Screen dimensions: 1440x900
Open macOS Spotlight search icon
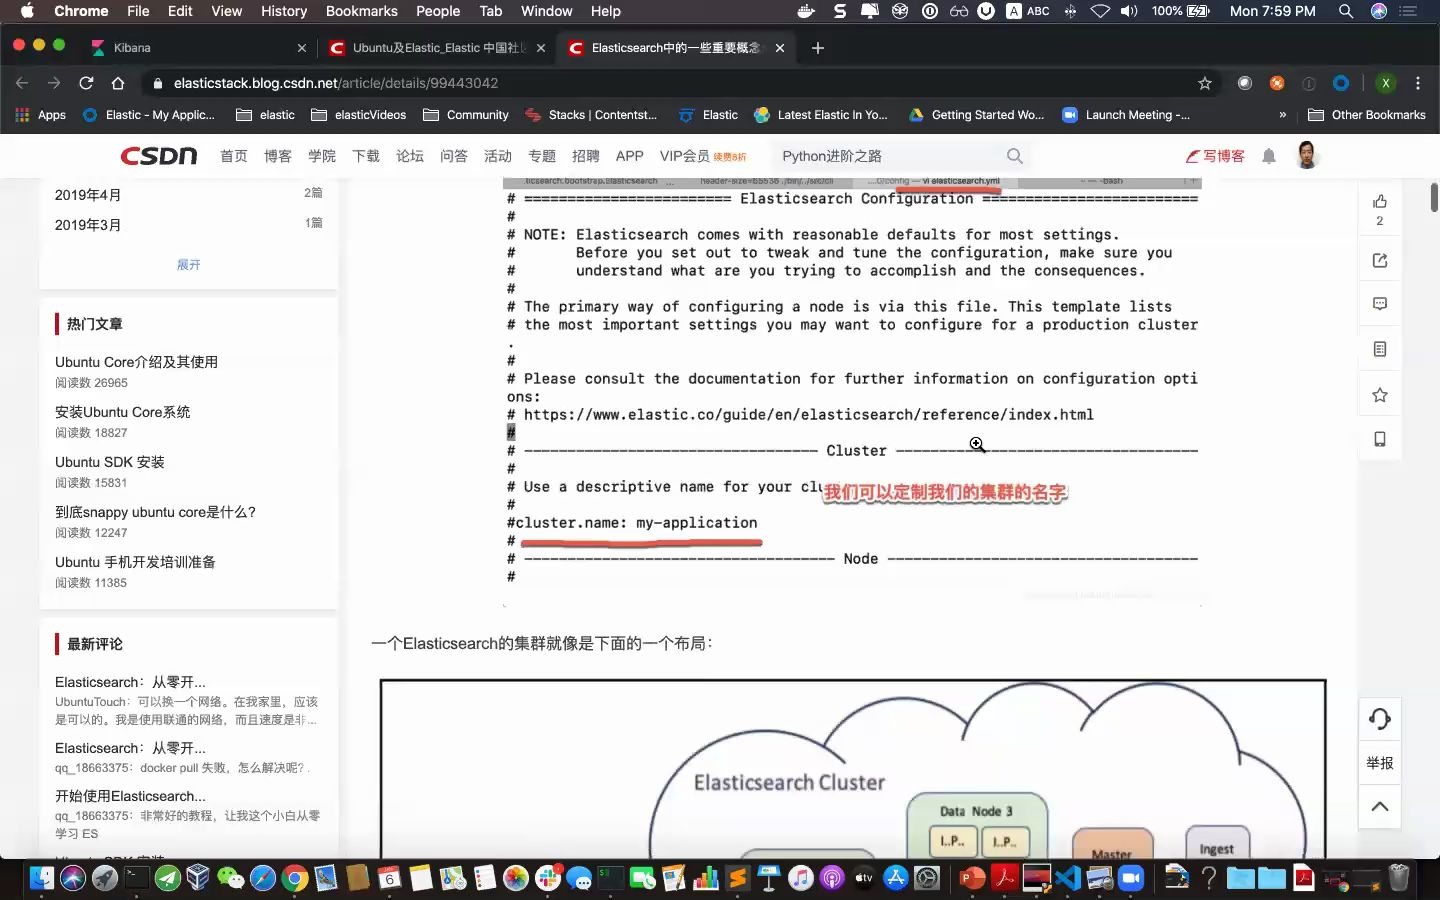pyautogui.click(x=1346, y=11)
